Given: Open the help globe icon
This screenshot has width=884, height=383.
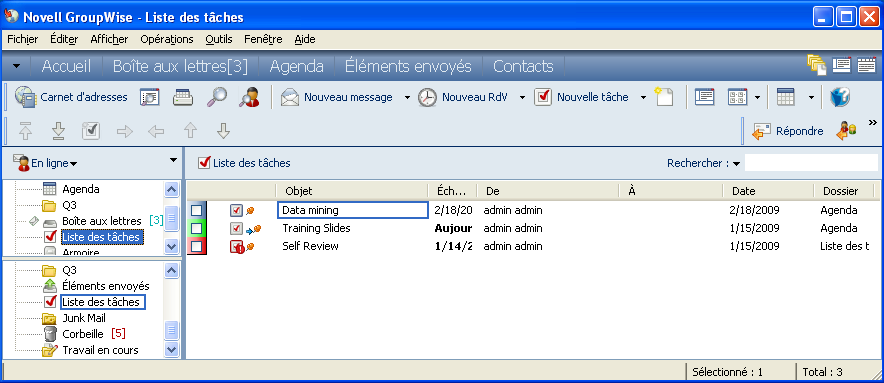Looking at the screenshot, I should click(x=839, y=97).
